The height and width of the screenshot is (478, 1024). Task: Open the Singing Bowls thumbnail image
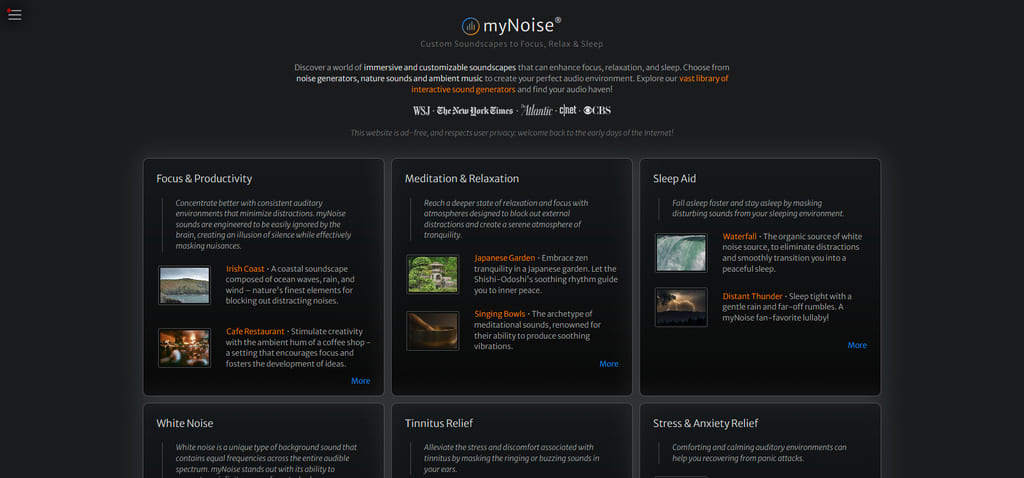[x=432, y=330]
